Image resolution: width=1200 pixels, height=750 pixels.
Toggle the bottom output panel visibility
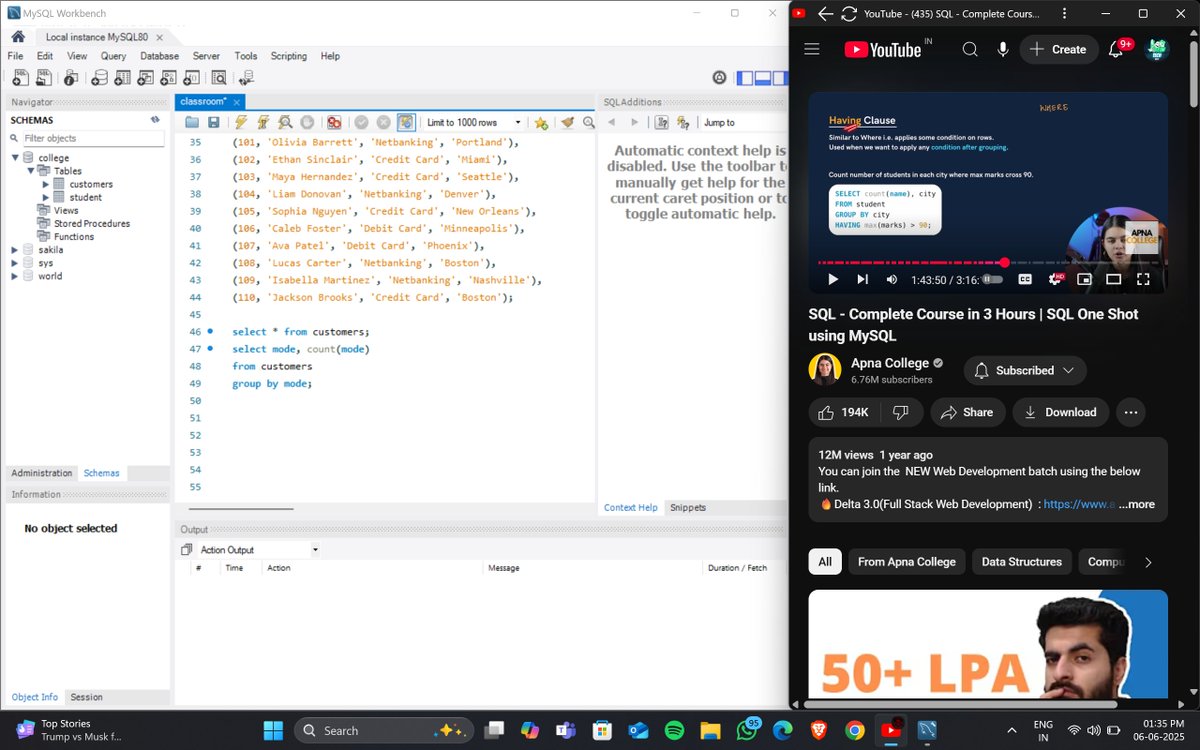pos(762,78)
